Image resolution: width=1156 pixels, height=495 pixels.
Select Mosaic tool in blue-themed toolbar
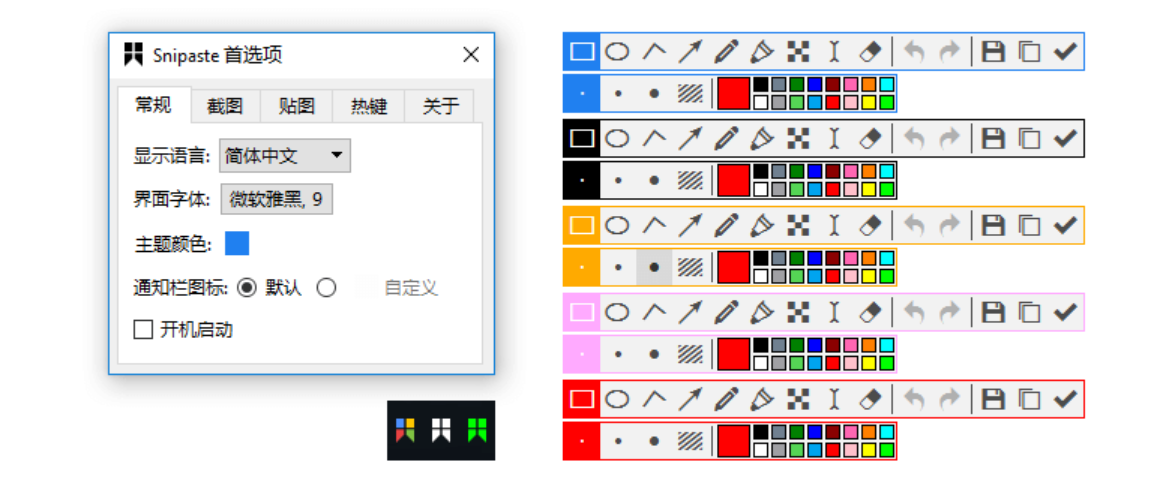pos(798,52)
